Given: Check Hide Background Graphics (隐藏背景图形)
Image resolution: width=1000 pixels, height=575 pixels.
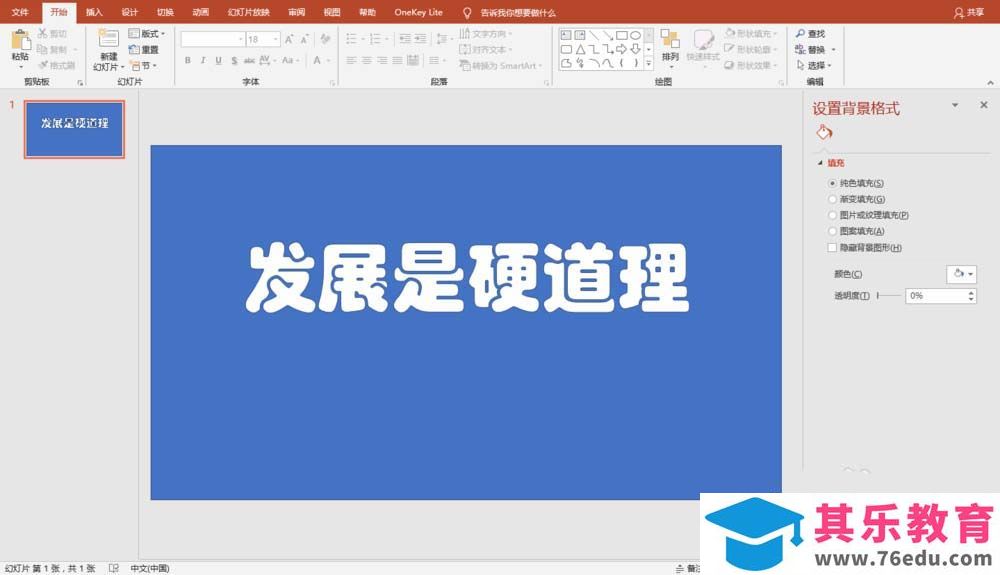Looking at the screenshot, I should [x=832, y=247].
